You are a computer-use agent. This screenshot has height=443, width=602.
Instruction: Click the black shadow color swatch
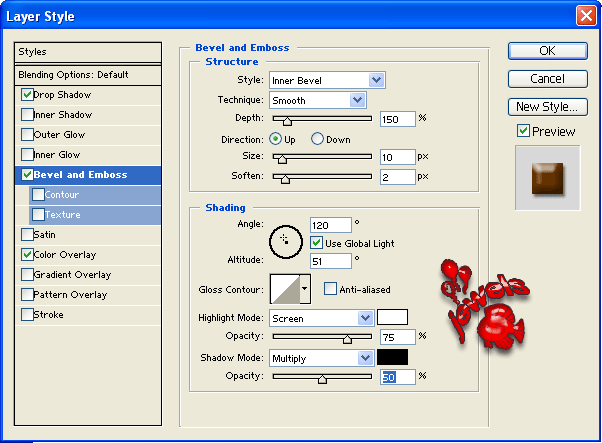coord(392,357)
